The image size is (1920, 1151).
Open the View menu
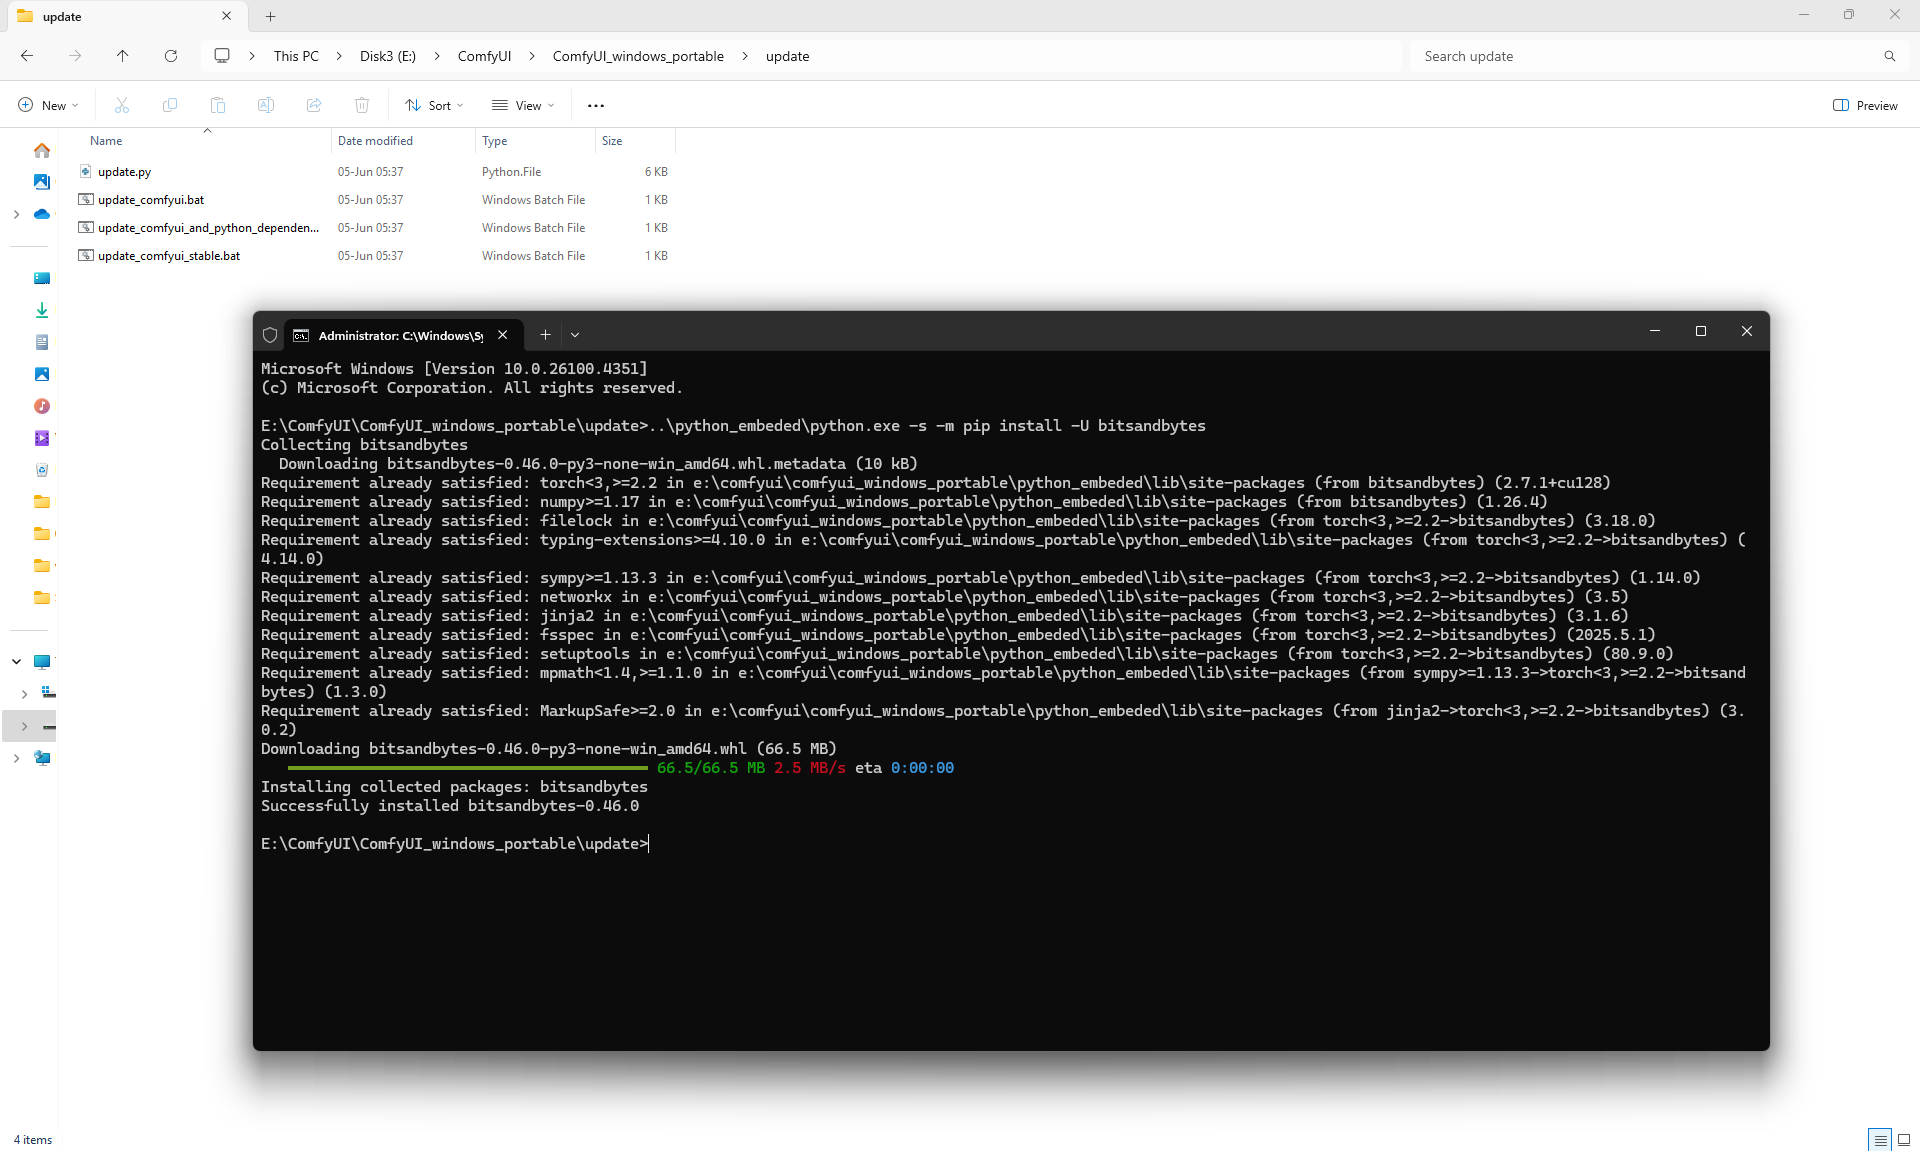click(523, 105)
